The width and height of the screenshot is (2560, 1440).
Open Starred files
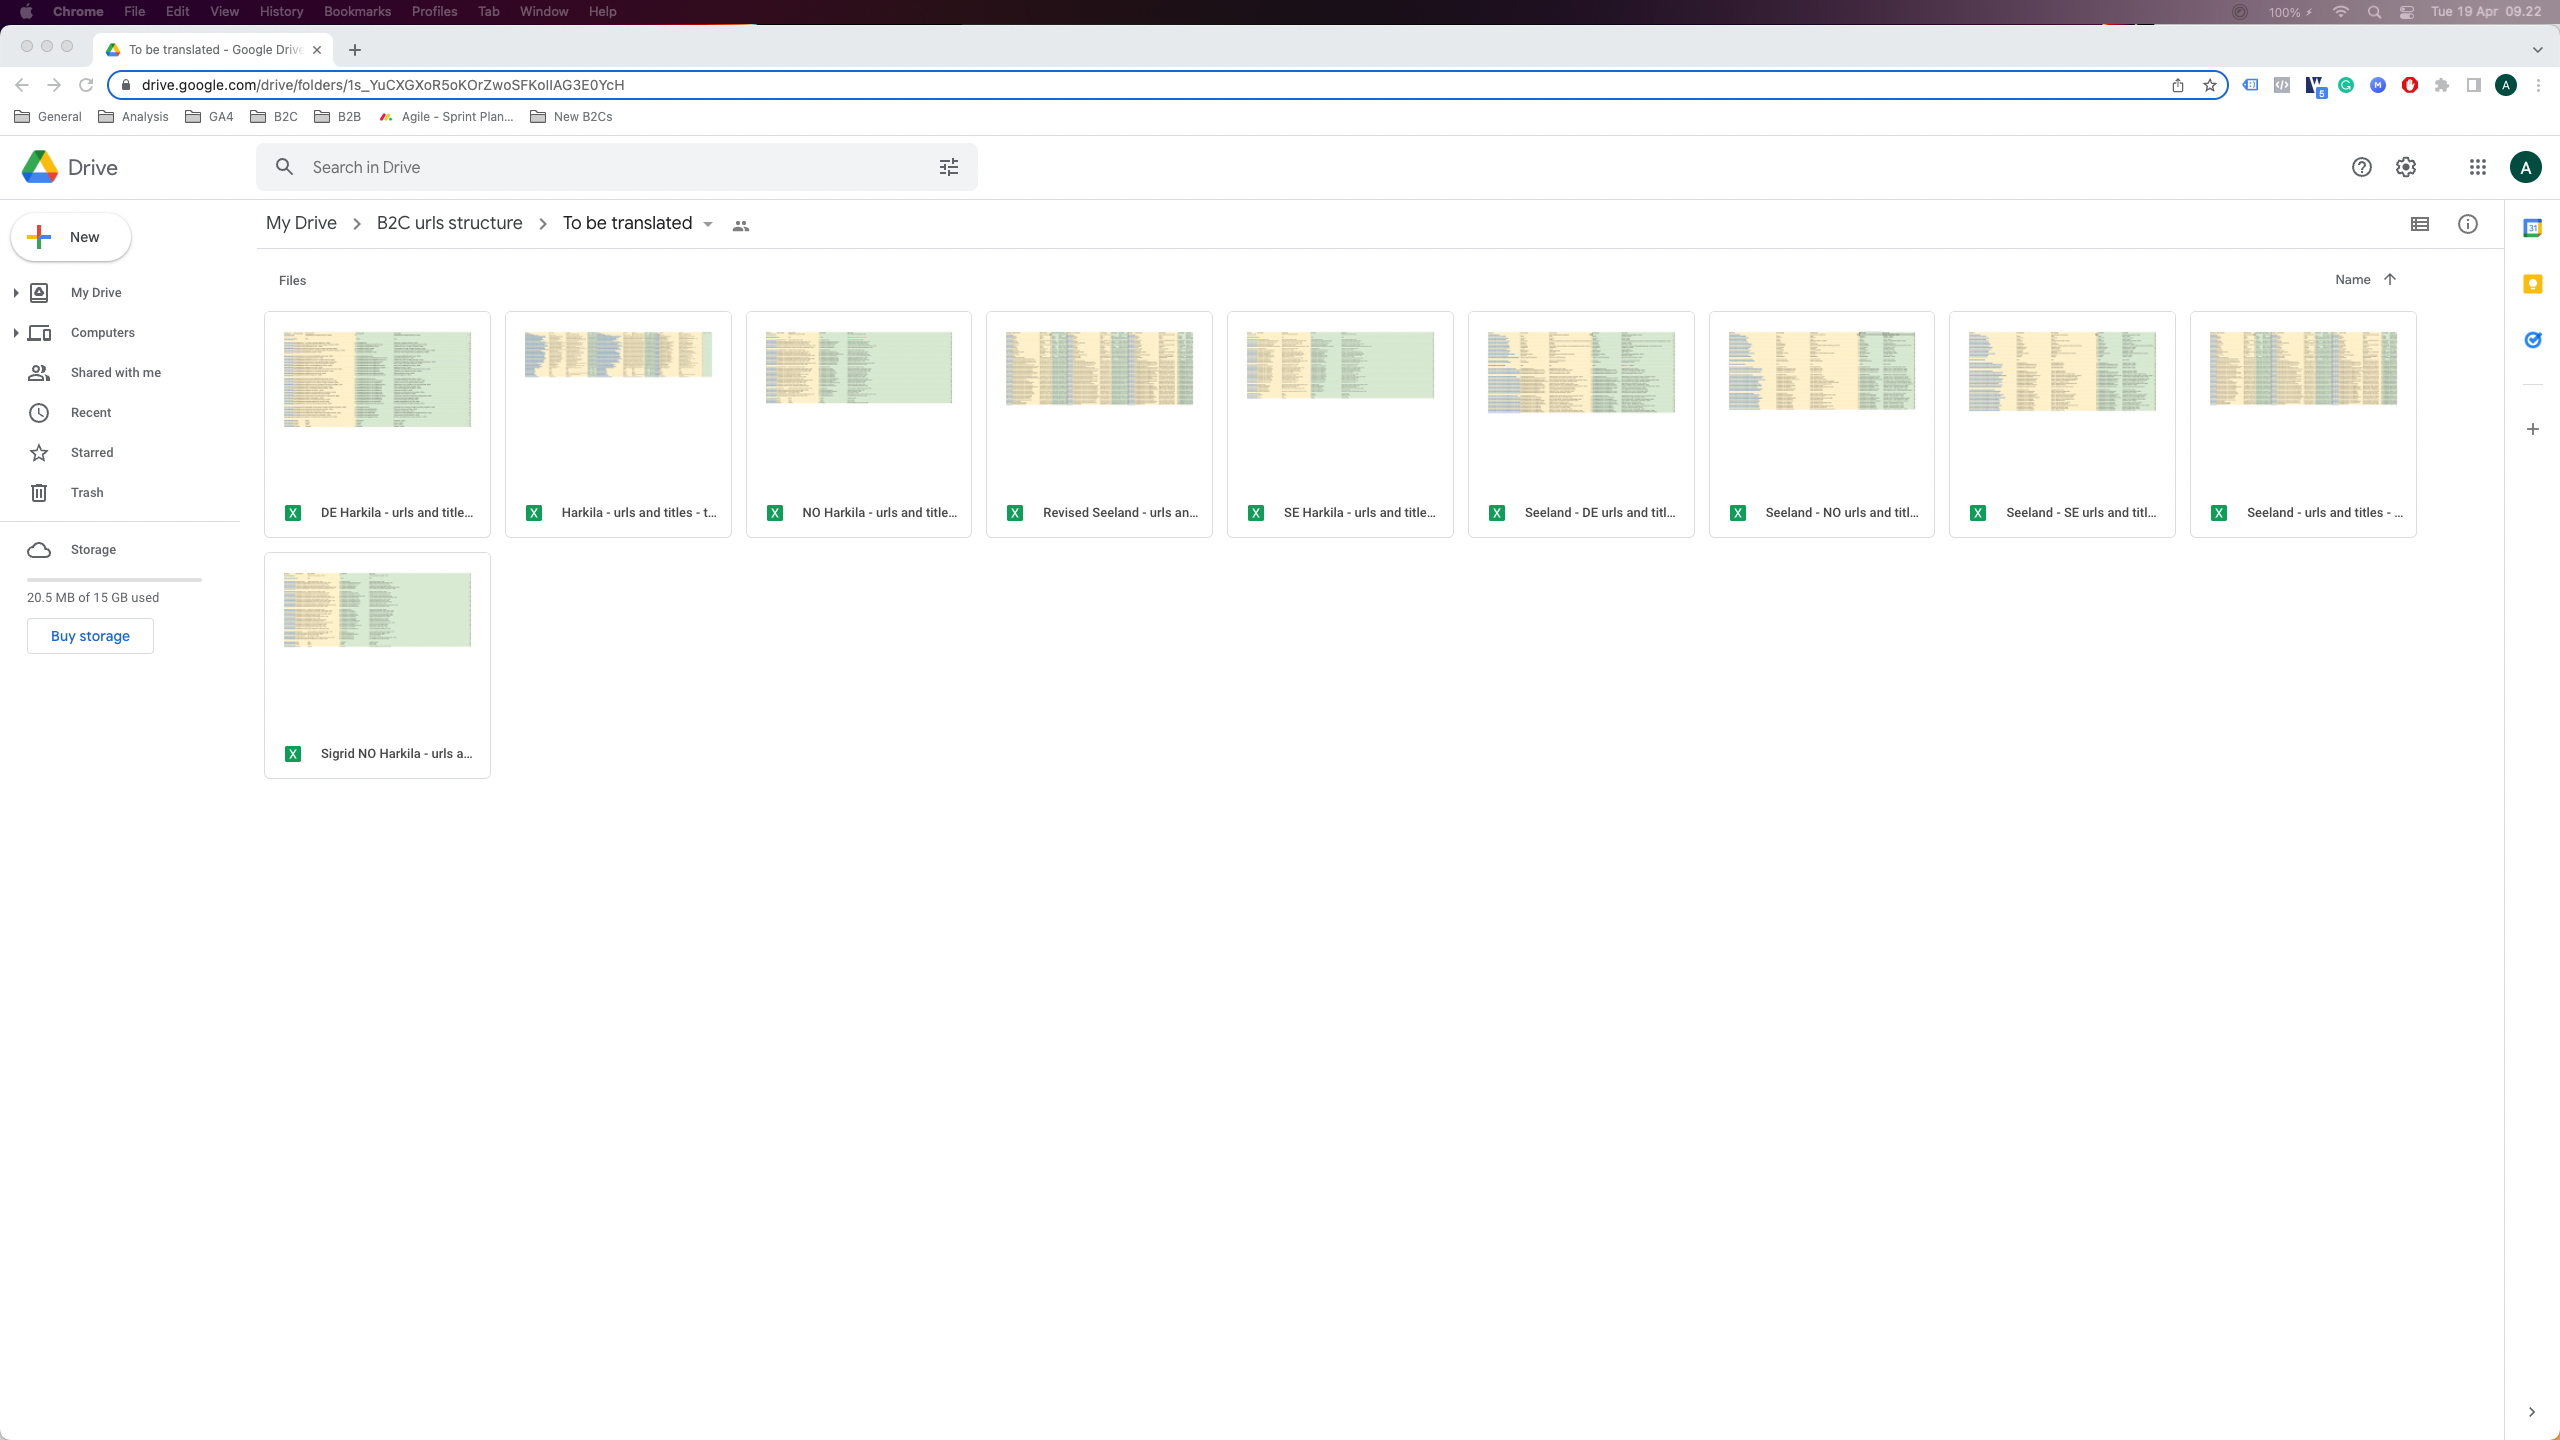click(92, 452)
